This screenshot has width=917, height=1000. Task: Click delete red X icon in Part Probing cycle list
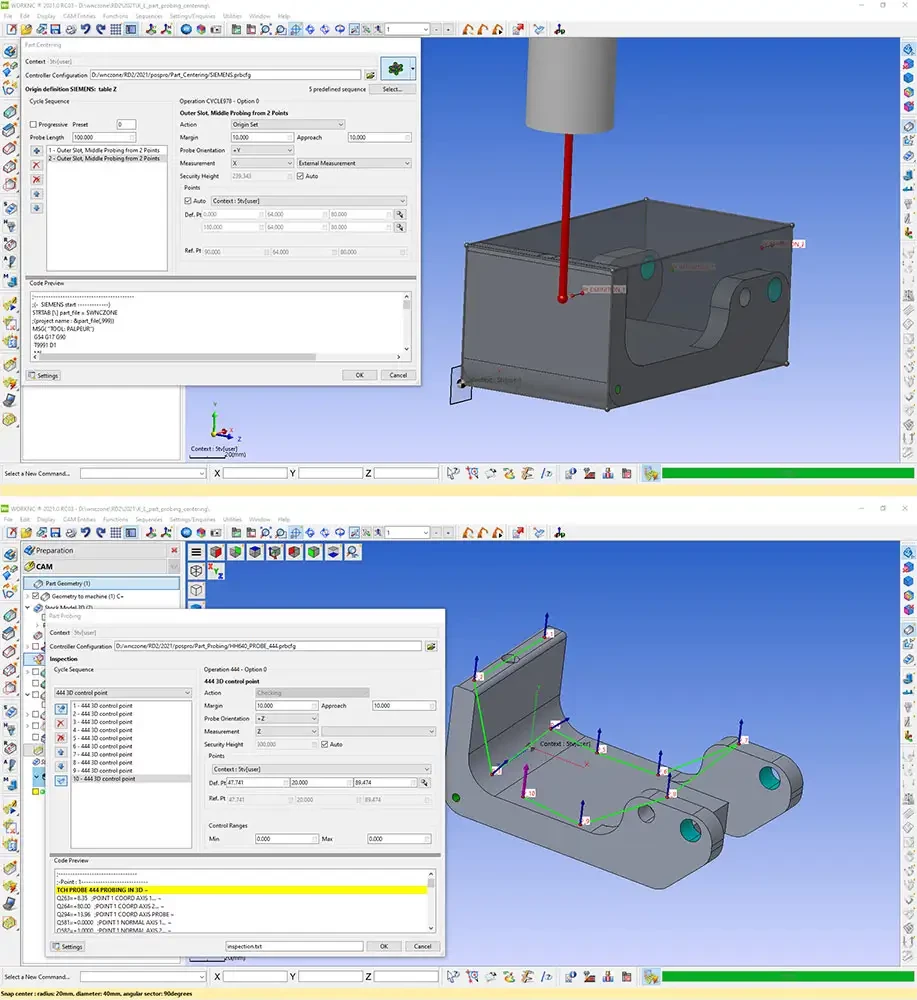61,724
